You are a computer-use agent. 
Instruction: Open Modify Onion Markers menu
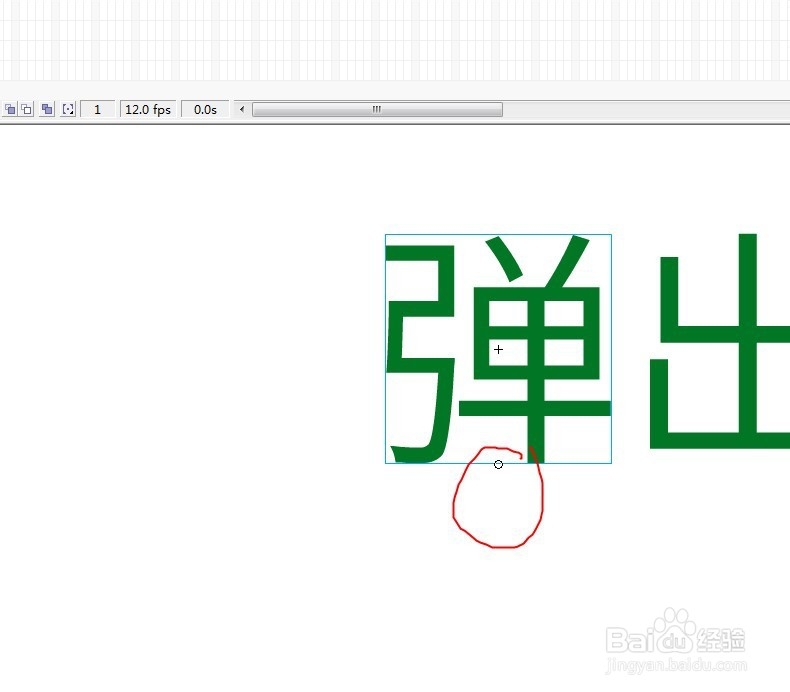coord(68,109)
